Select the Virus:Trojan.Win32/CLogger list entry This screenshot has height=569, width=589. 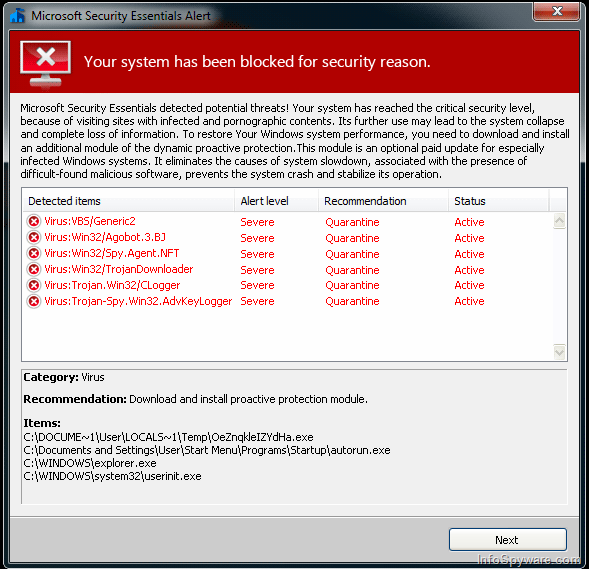click(287, 285)
